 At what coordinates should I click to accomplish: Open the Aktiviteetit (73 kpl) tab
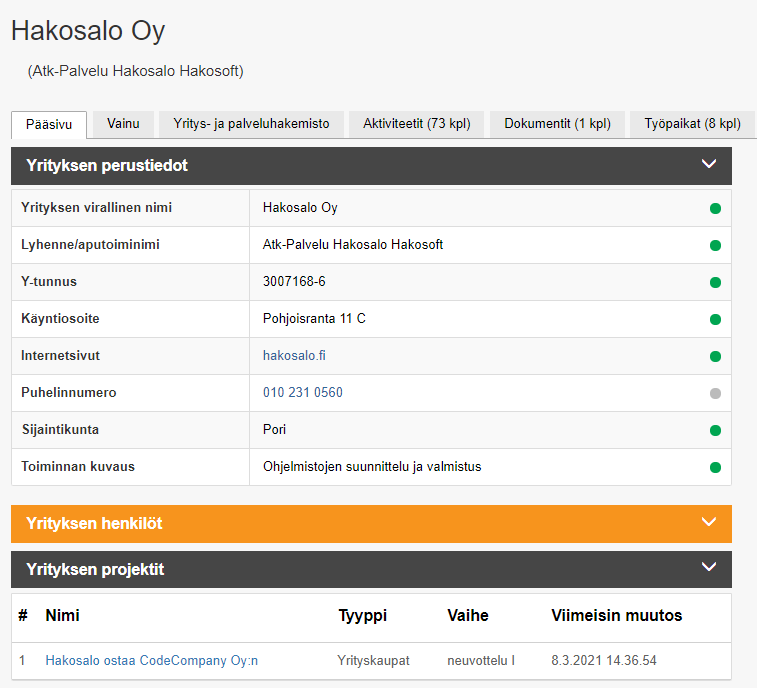point(417,124)
